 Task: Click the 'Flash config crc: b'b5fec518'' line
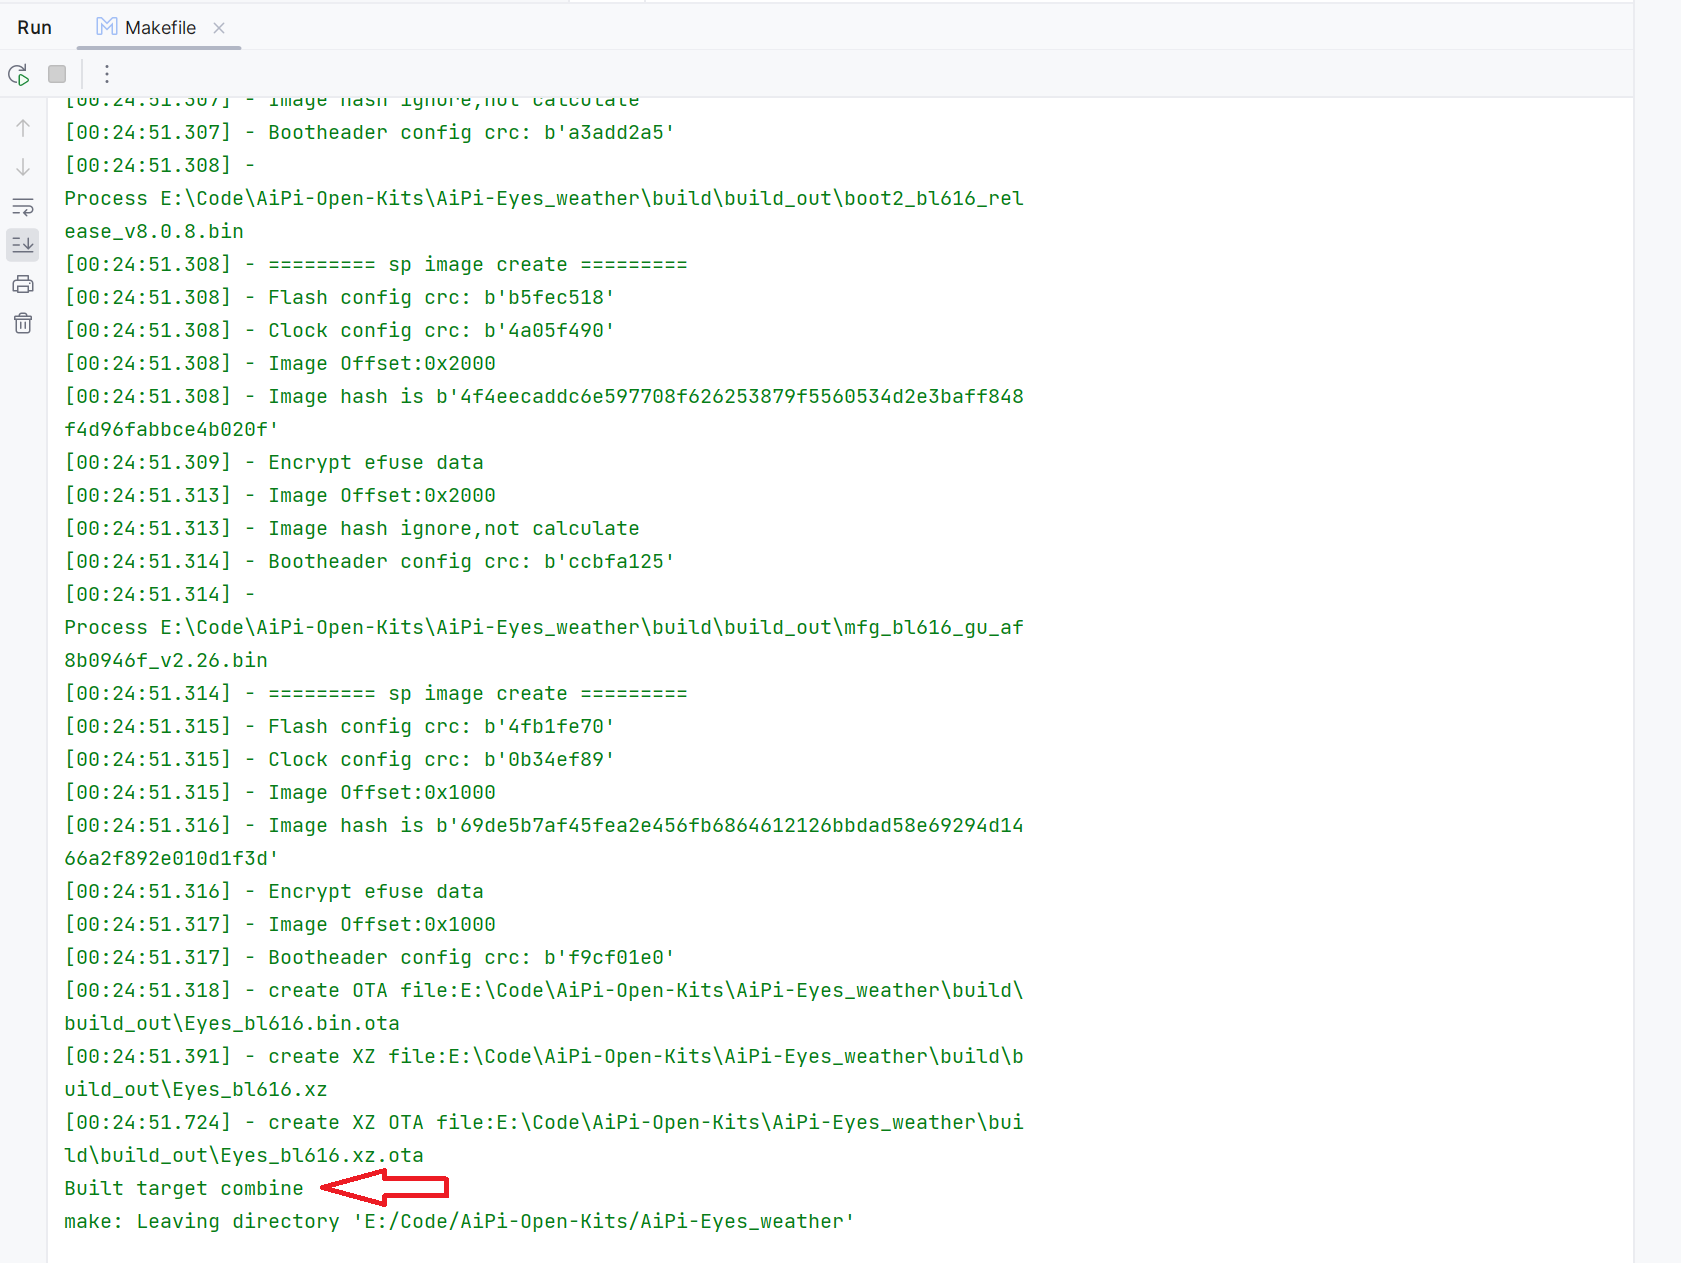pyautogui.click(x=340, y=297)
